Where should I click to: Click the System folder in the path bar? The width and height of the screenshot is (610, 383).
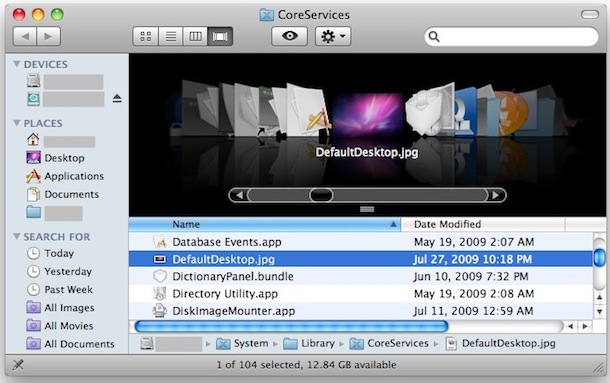click(x=242, y=343)
